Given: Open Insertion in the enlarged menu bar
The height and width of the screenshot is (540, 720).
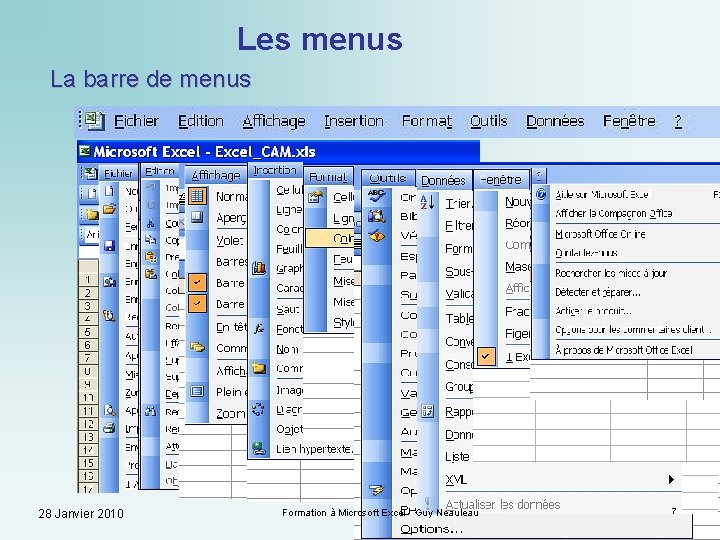Looking at the screenshot, I should (354, 121).
